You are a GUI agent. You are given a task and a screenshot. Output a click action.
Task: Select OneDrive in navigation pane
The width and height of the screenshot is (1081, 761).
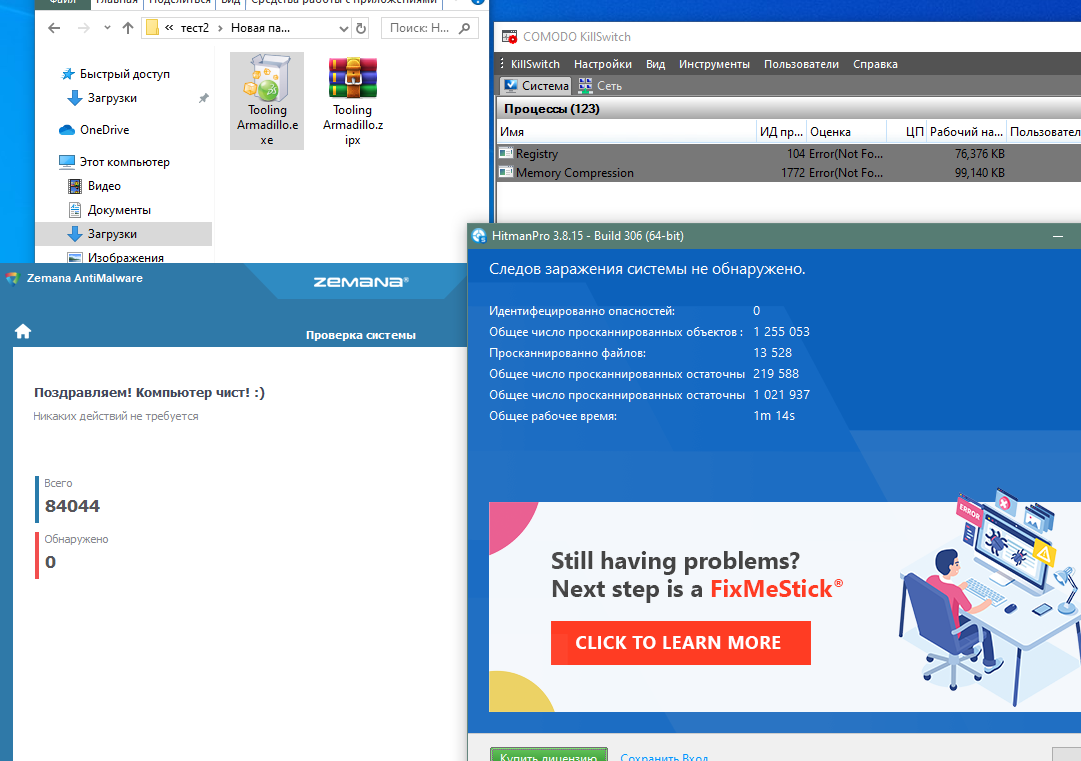(x=104, y=130)
